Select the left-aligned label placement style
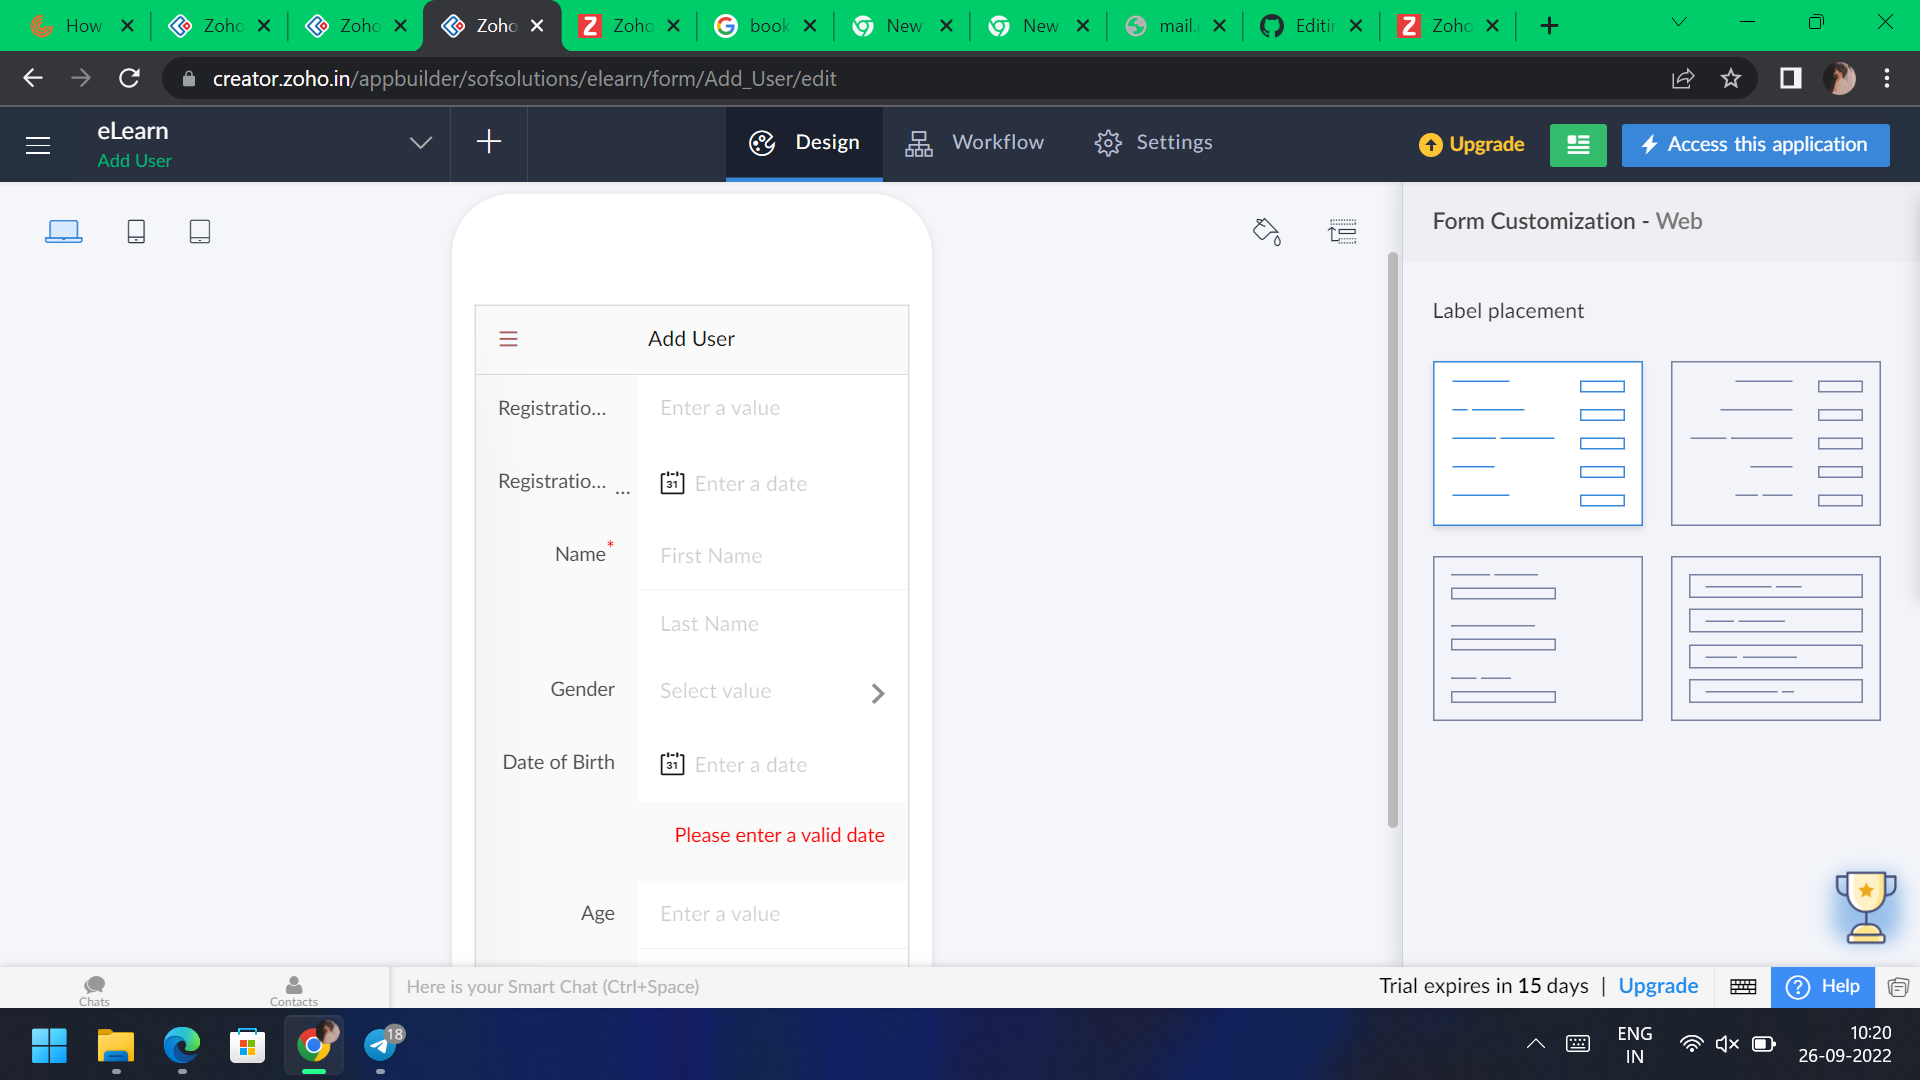Screen dimensions: 1920x1080 click(1537, 443)
